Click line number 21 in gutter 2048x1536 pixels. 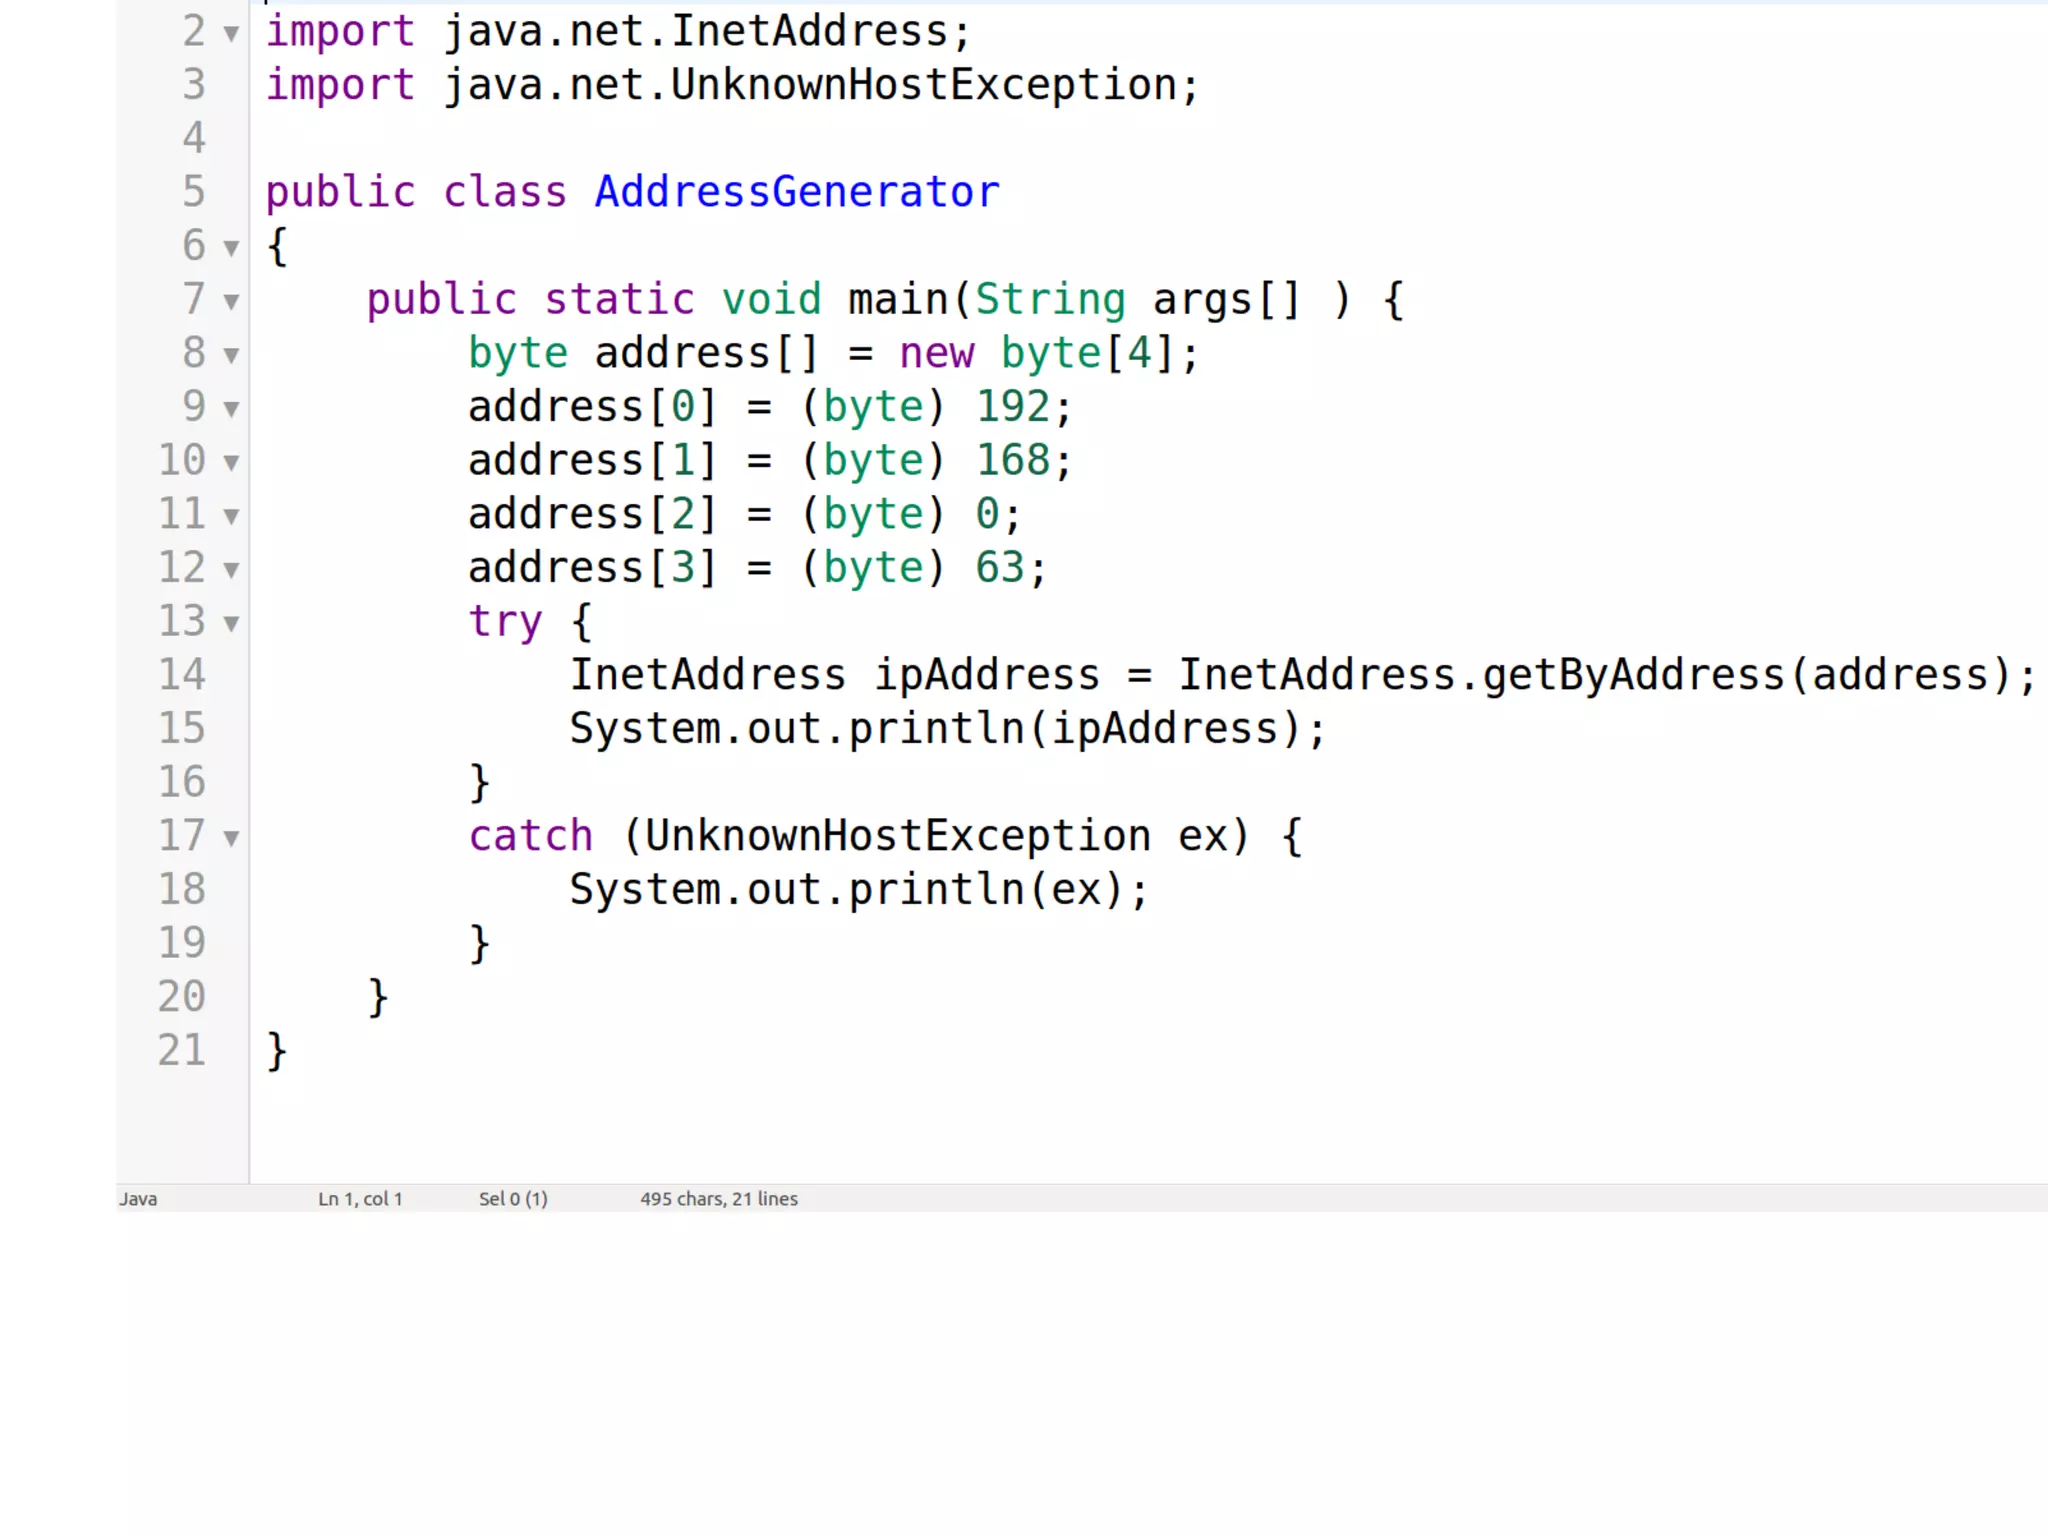point(182,1050)
